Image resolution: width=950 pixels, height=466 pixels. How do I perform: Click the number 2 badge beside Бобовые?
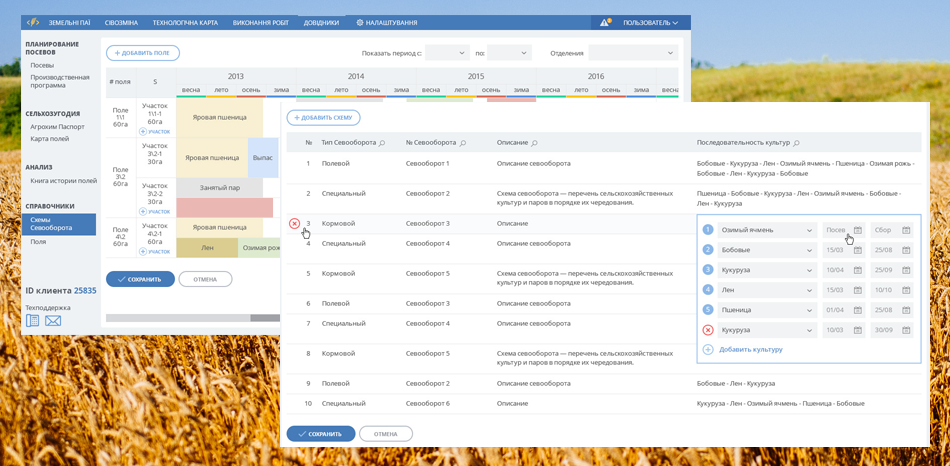coord(708,250)
